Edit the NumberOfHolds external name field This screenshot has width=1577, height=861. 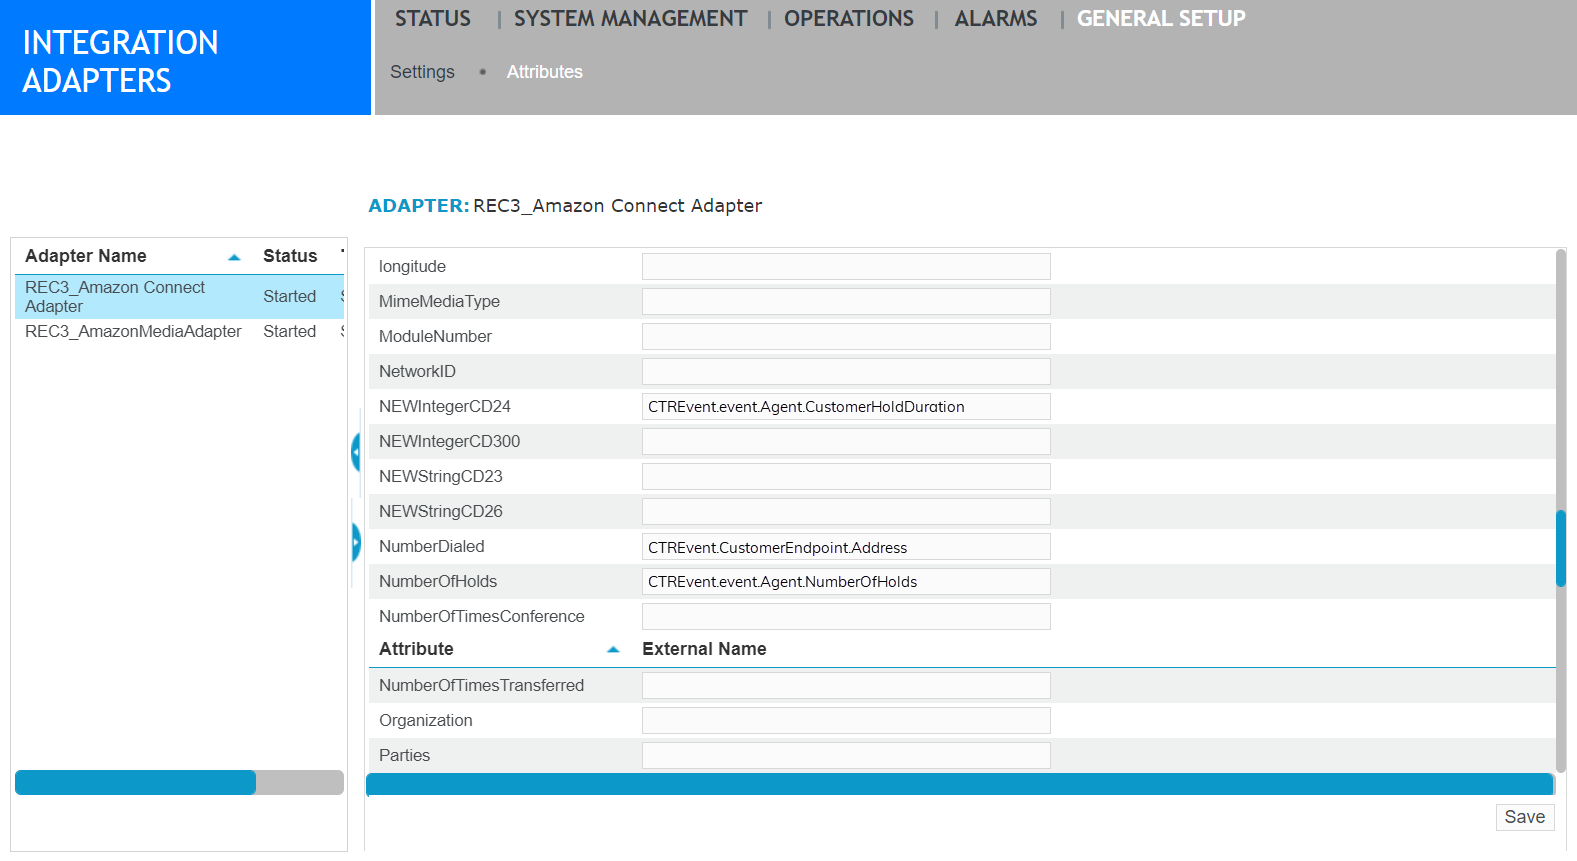pyautogui.click(x=846, y=581)
